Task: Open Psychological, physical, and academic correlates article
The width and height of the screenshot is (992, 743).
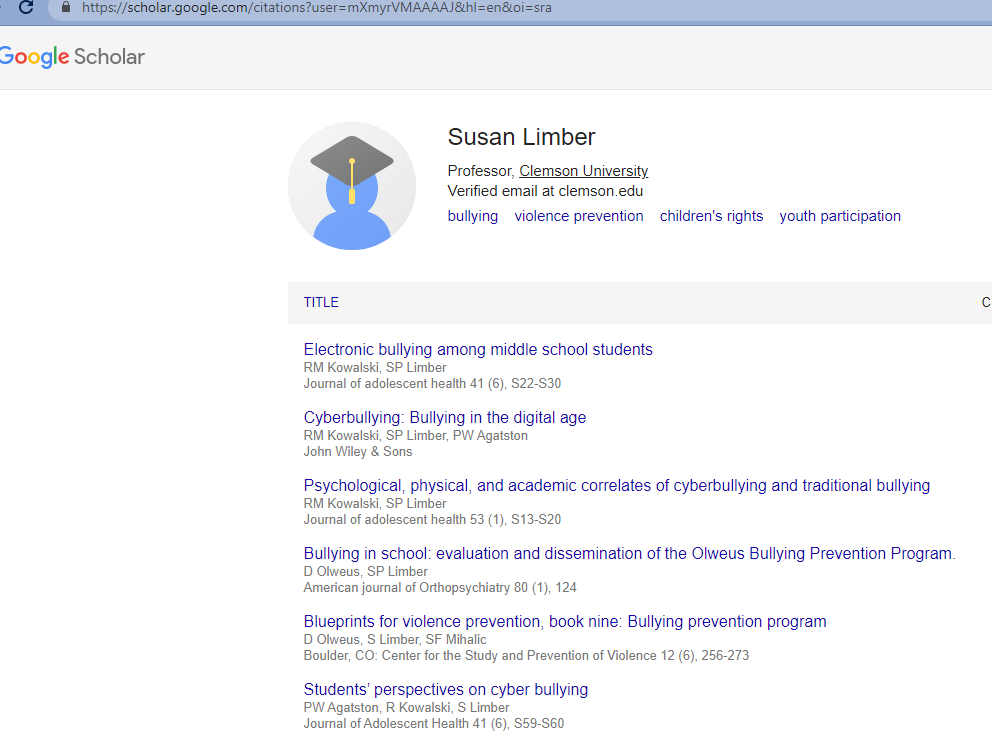Action: (x=616, y=485)
